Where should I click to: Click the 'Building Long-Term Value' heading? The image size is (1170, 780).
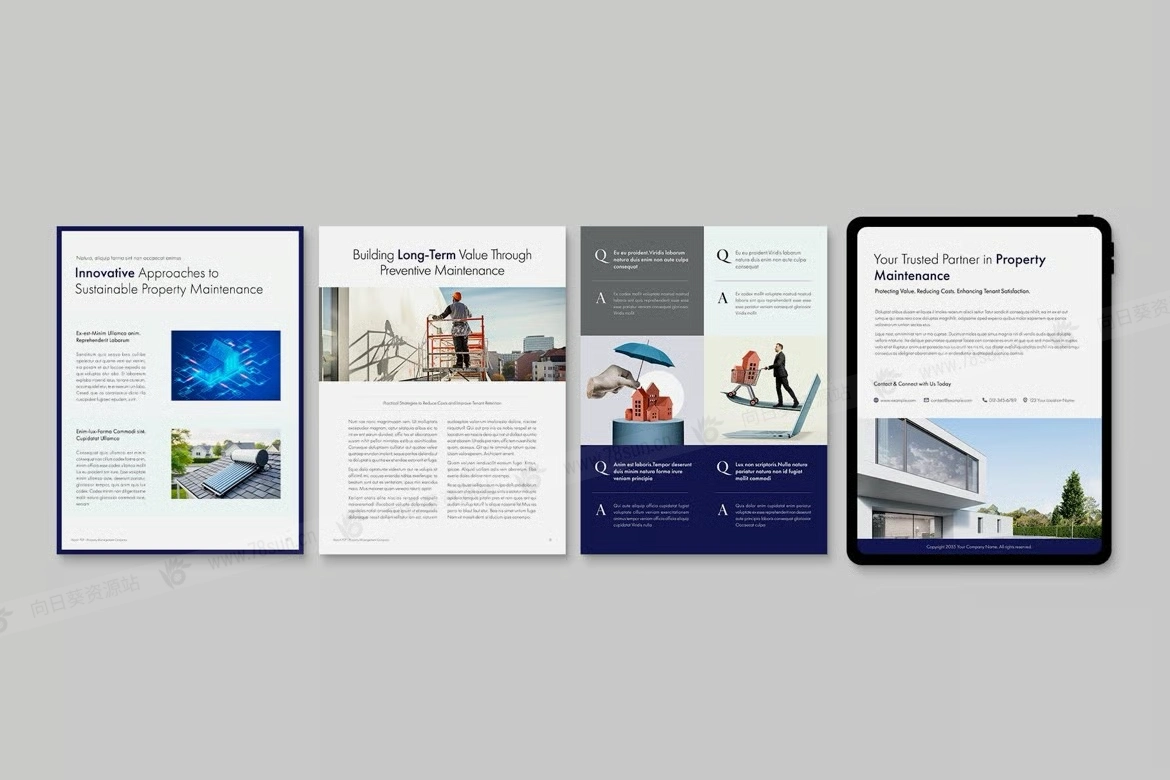(442, 262)
